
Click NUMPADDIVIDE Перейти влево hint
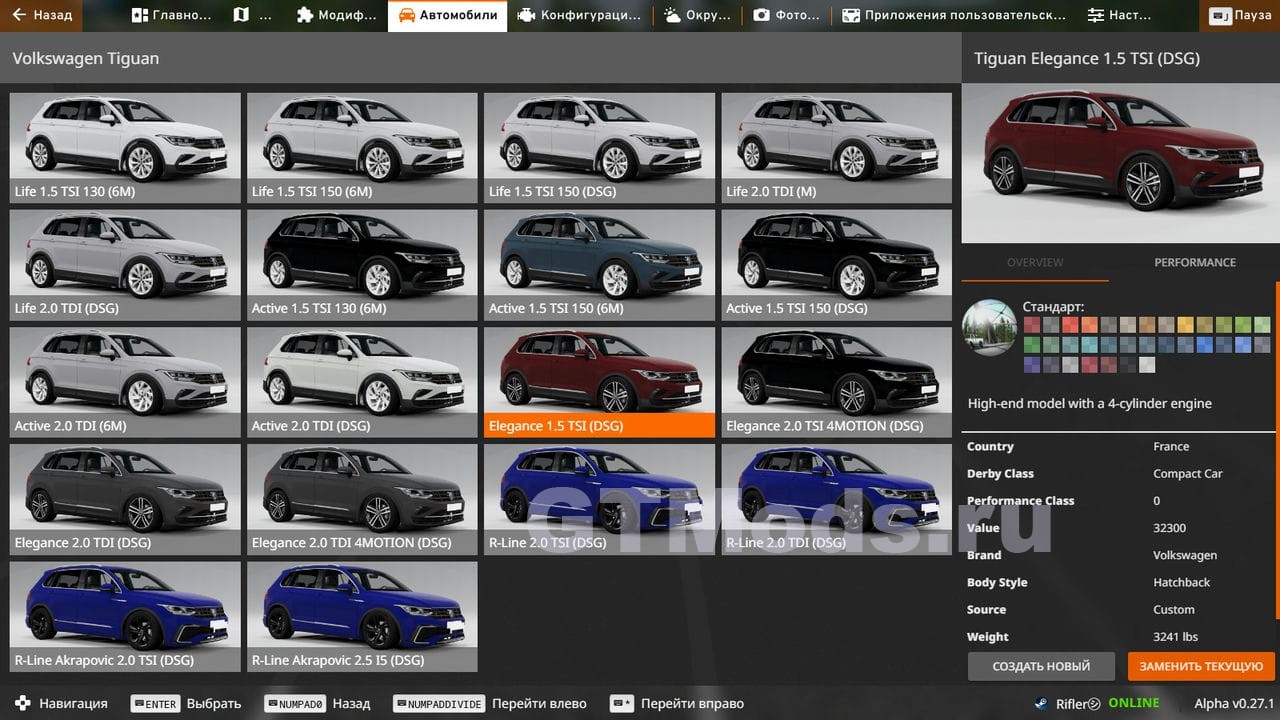[490, 703]
